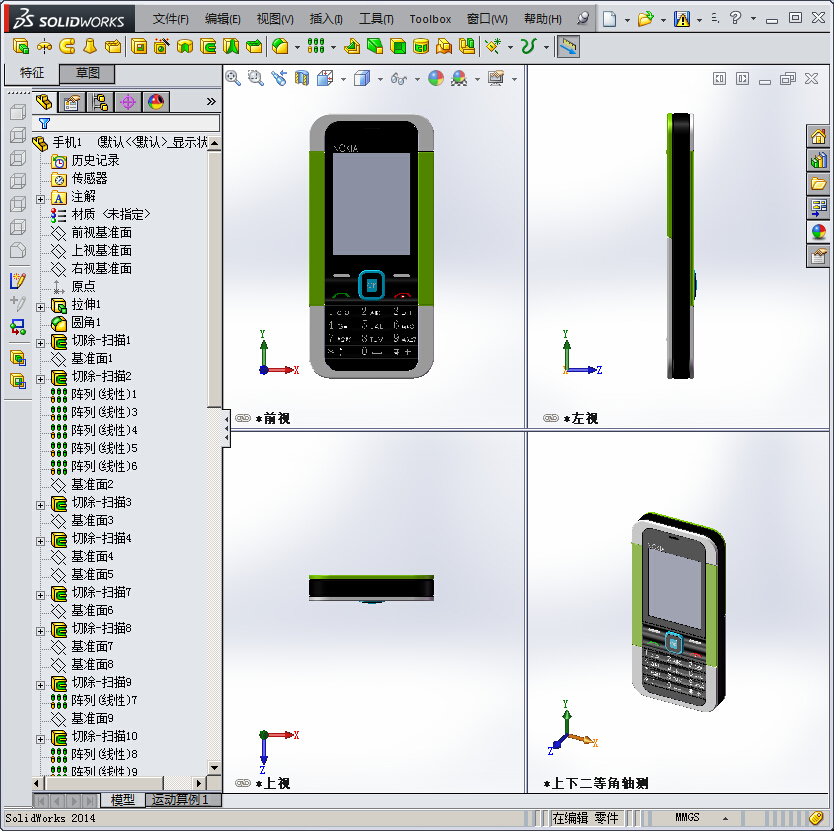
Task: Open the Toolbox menu
Action: click(x=430, y=18)
